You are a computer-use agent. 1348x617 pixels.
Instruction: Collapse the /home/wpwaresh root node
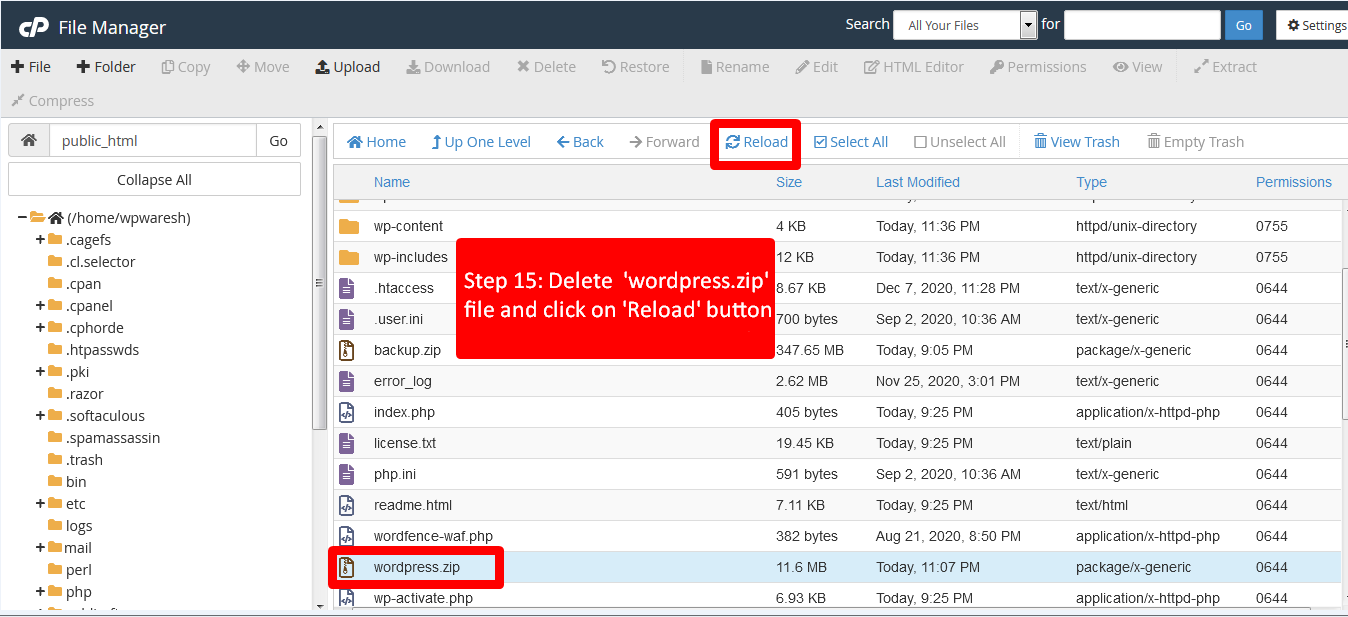click(x=23, y=217)
